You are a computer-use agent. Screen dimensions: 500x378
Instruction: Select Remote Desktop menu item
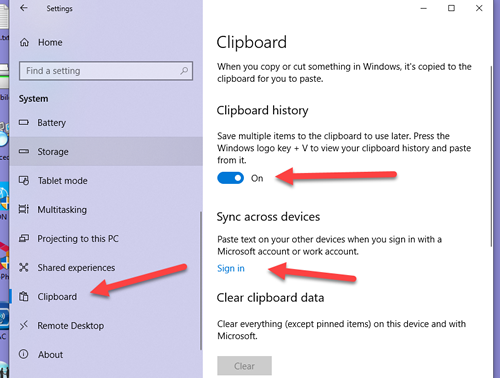click(106, 325)
